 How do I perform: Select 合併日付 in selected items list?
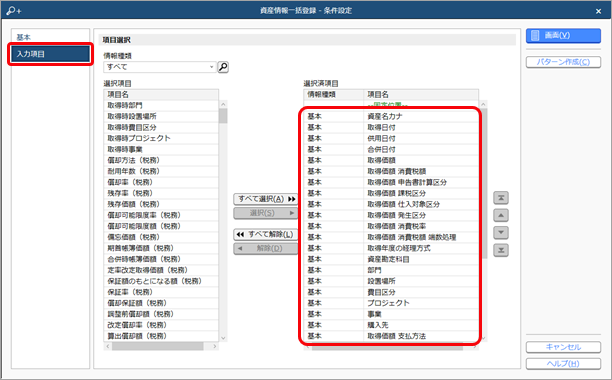(391, 149)
